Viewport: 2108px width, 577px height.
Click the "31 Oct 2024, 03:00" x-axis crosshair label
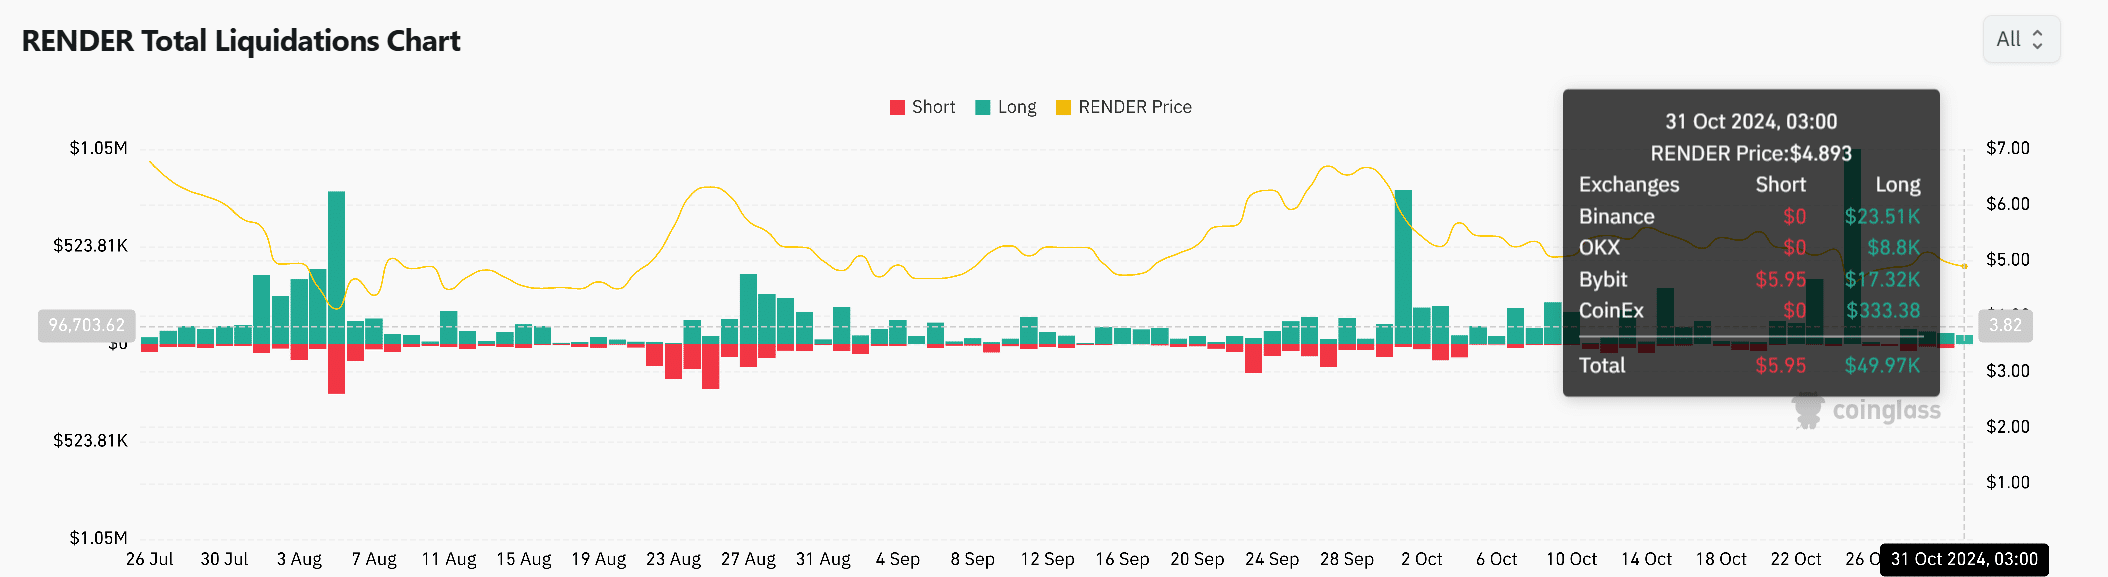pos(1964,559)
